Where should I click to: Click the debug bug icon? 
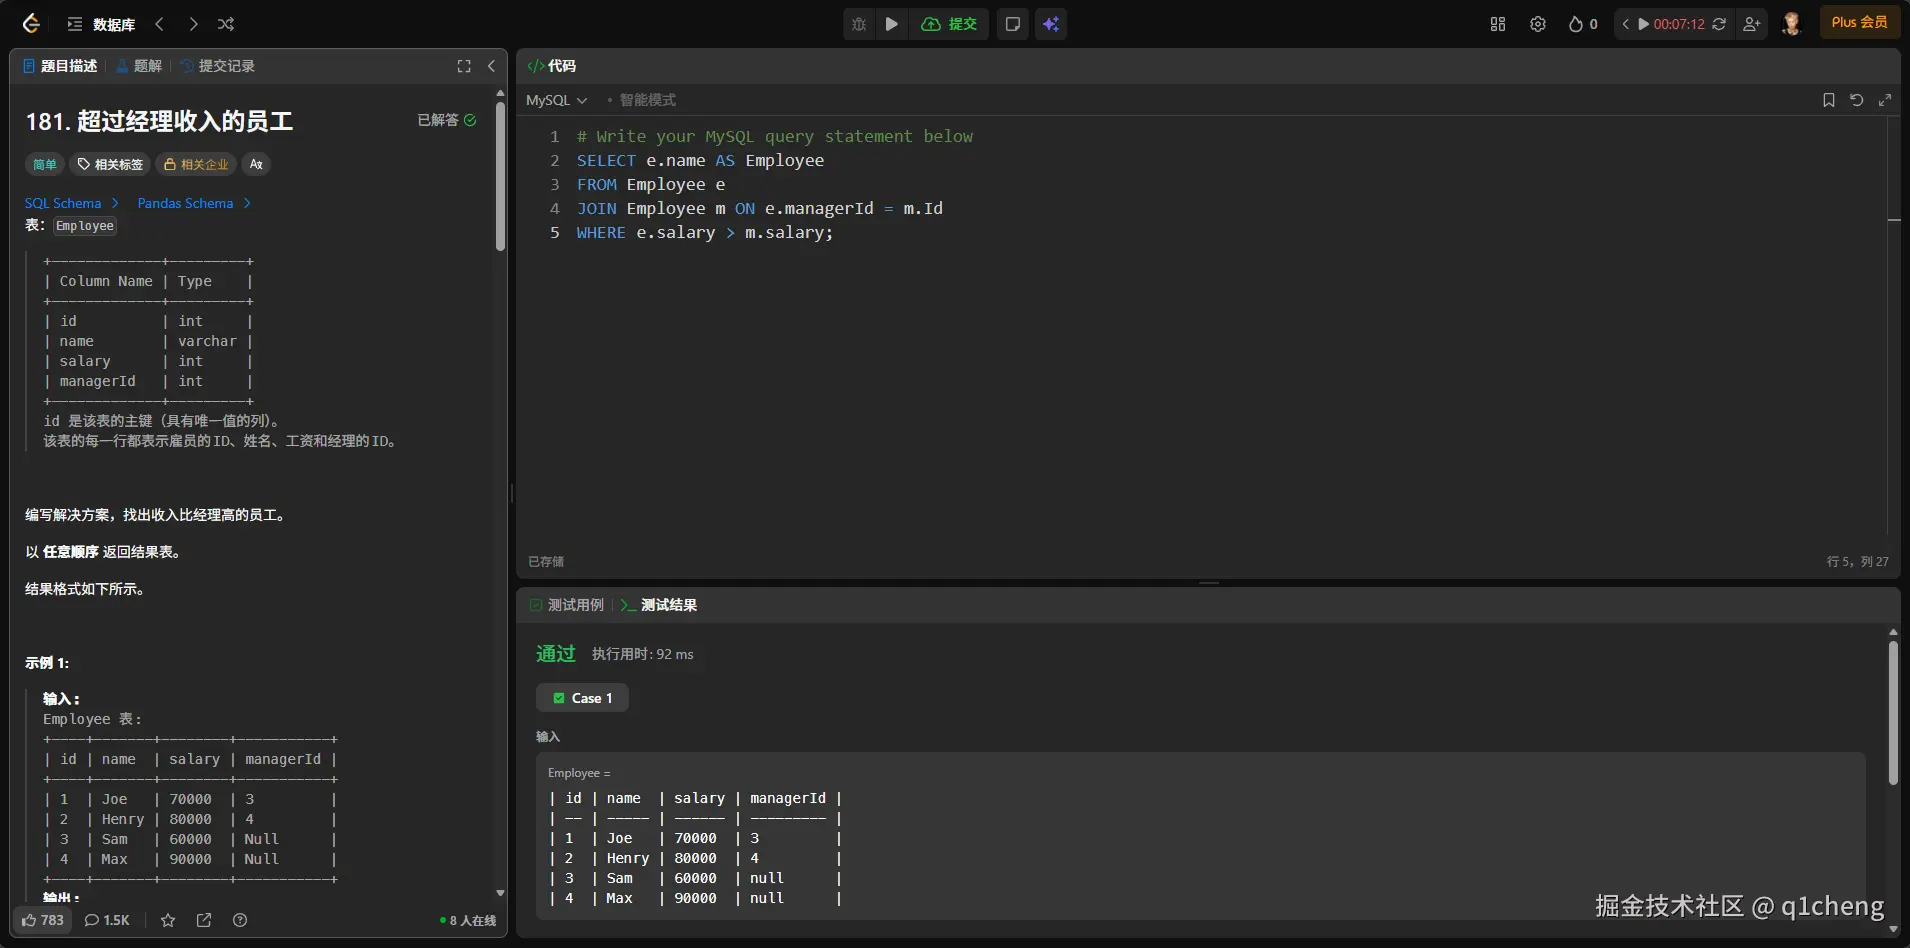pos(859,24)
